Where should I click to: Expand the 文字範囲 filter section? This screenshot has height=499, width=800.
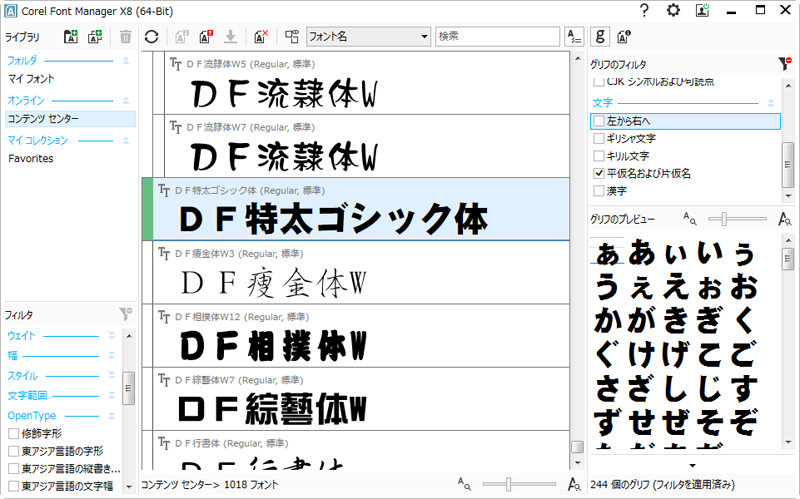(x=112, y=395)
